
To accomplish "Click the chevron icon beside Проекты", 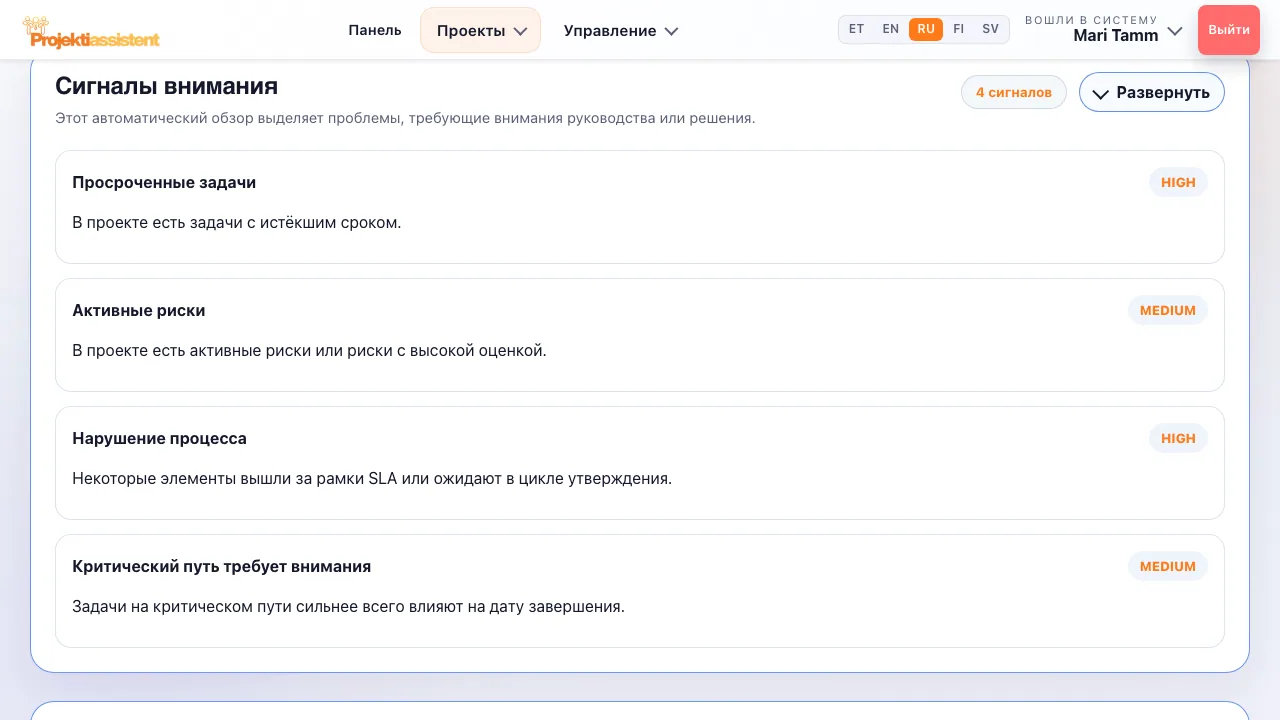I will click(520, 31).
